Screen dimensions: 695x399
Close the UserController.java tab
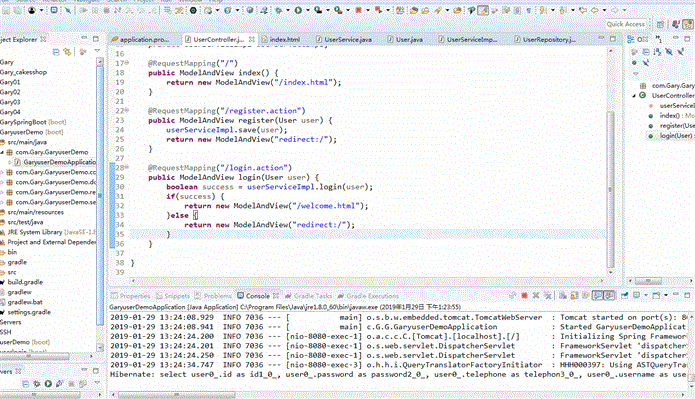pyautogui.click(x=252, y=39)
